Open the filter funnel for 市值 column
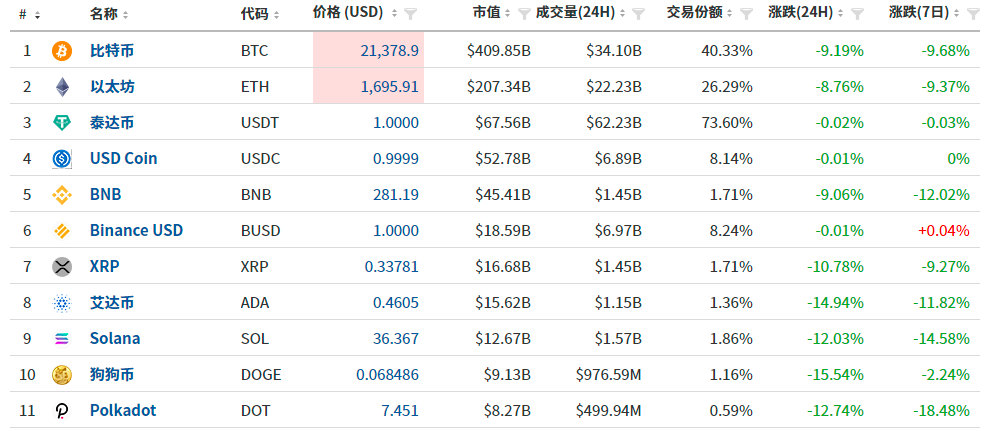The width and height of the screenshot is (992, 431). [x=524, y=13]
